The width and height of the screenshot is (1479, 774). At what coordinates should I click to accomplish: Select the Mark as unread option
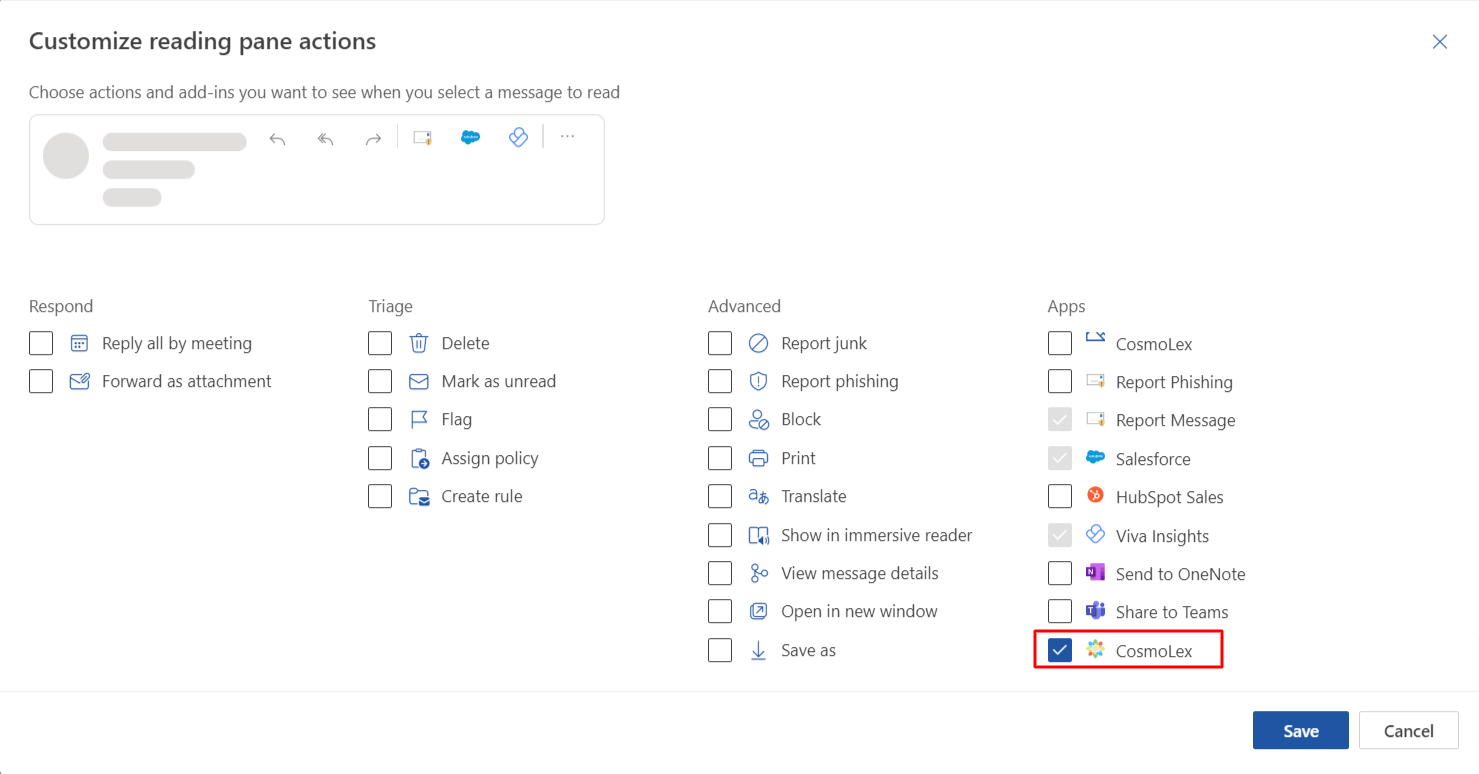click(x=380, y=381)
